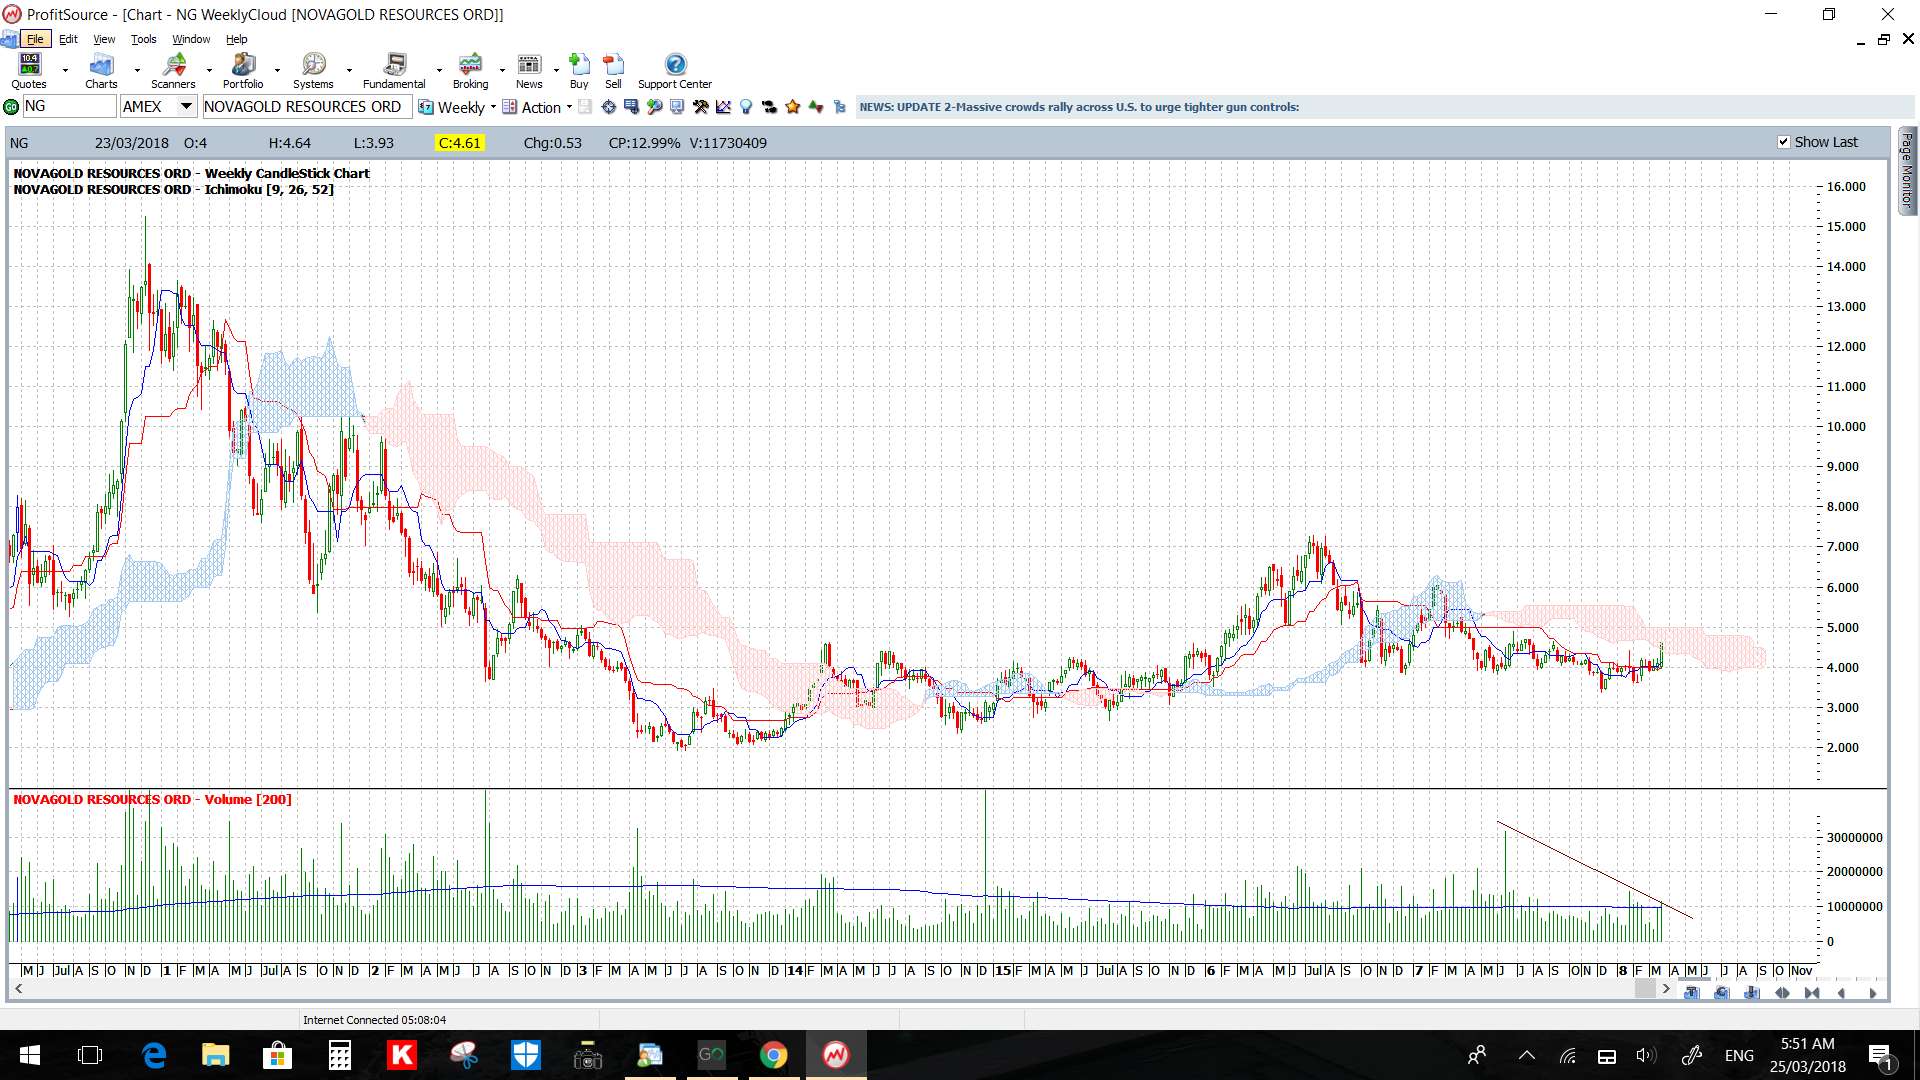This screenshot has height=1080, width=1920.
Task: Expand the News dropdown arrow
Action: [x=556, y=71]
